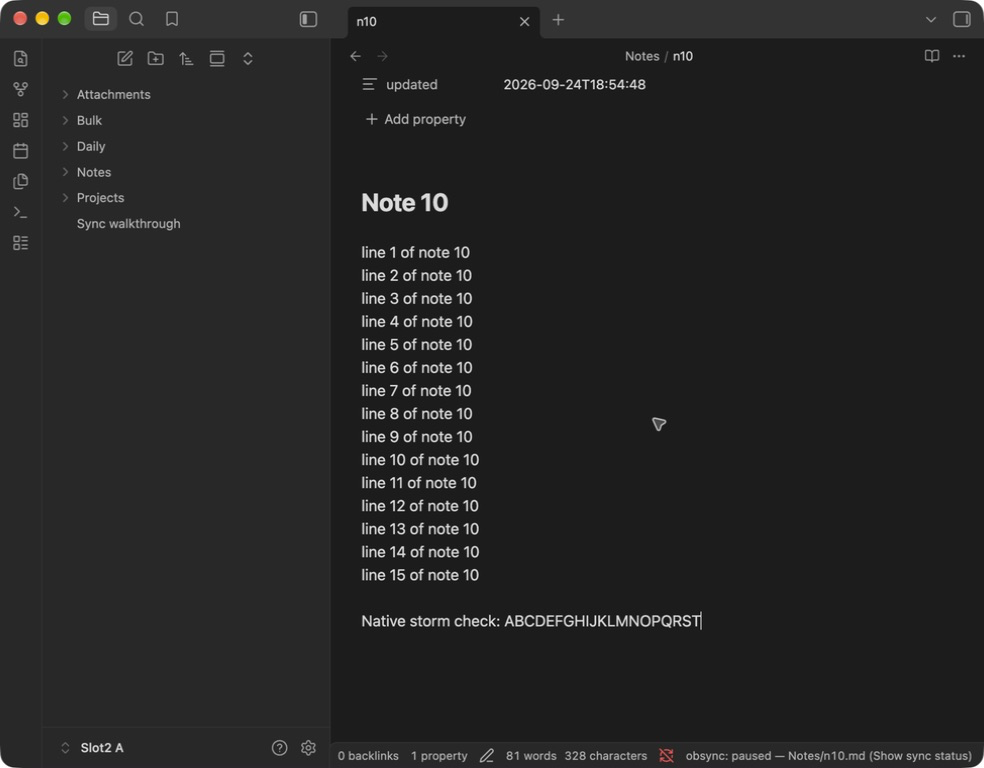Click the updated property name
The width and height of the screenshot is (984, 768).
pyautogui.click(x=412, y=85)
